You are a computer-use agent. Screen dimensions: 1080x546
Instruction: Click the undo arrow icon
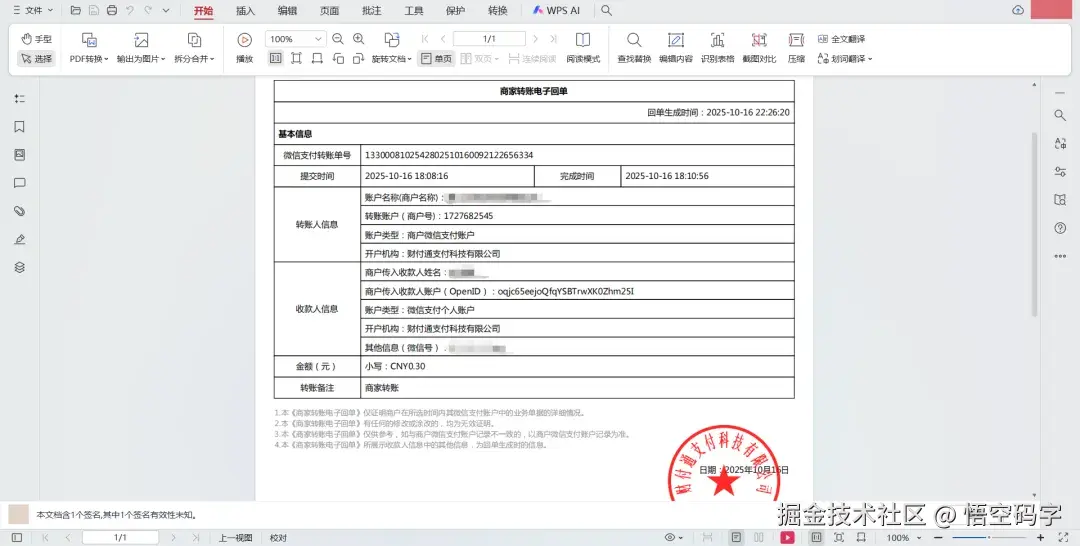point(129,10)
